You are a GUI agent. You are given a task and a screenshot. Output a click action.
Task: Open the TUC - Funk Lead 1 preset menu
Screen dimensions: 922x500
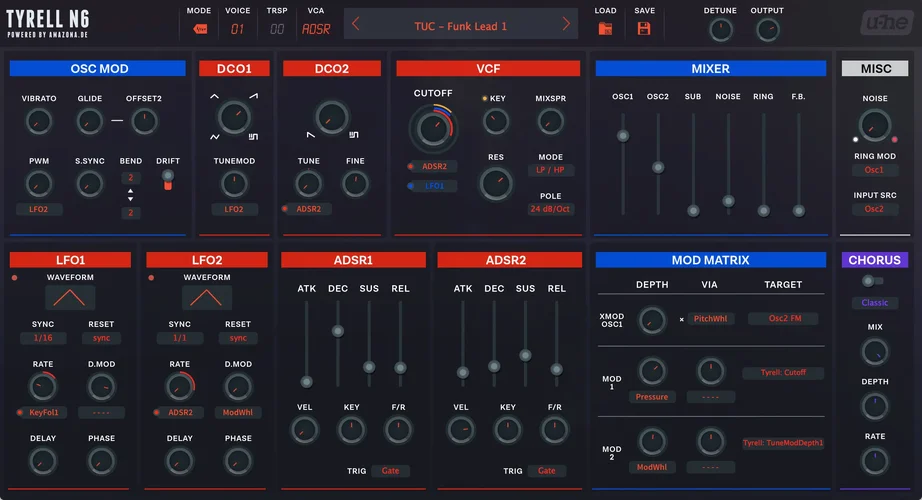[461, 25]
